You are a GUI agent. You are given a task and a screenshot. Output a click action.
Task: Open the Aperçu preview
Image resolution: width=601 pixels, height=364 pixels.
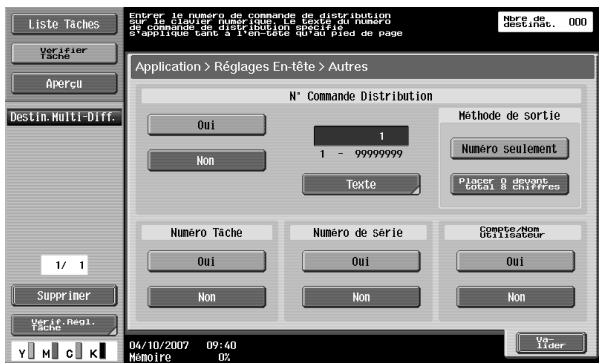tap(64, 84)
